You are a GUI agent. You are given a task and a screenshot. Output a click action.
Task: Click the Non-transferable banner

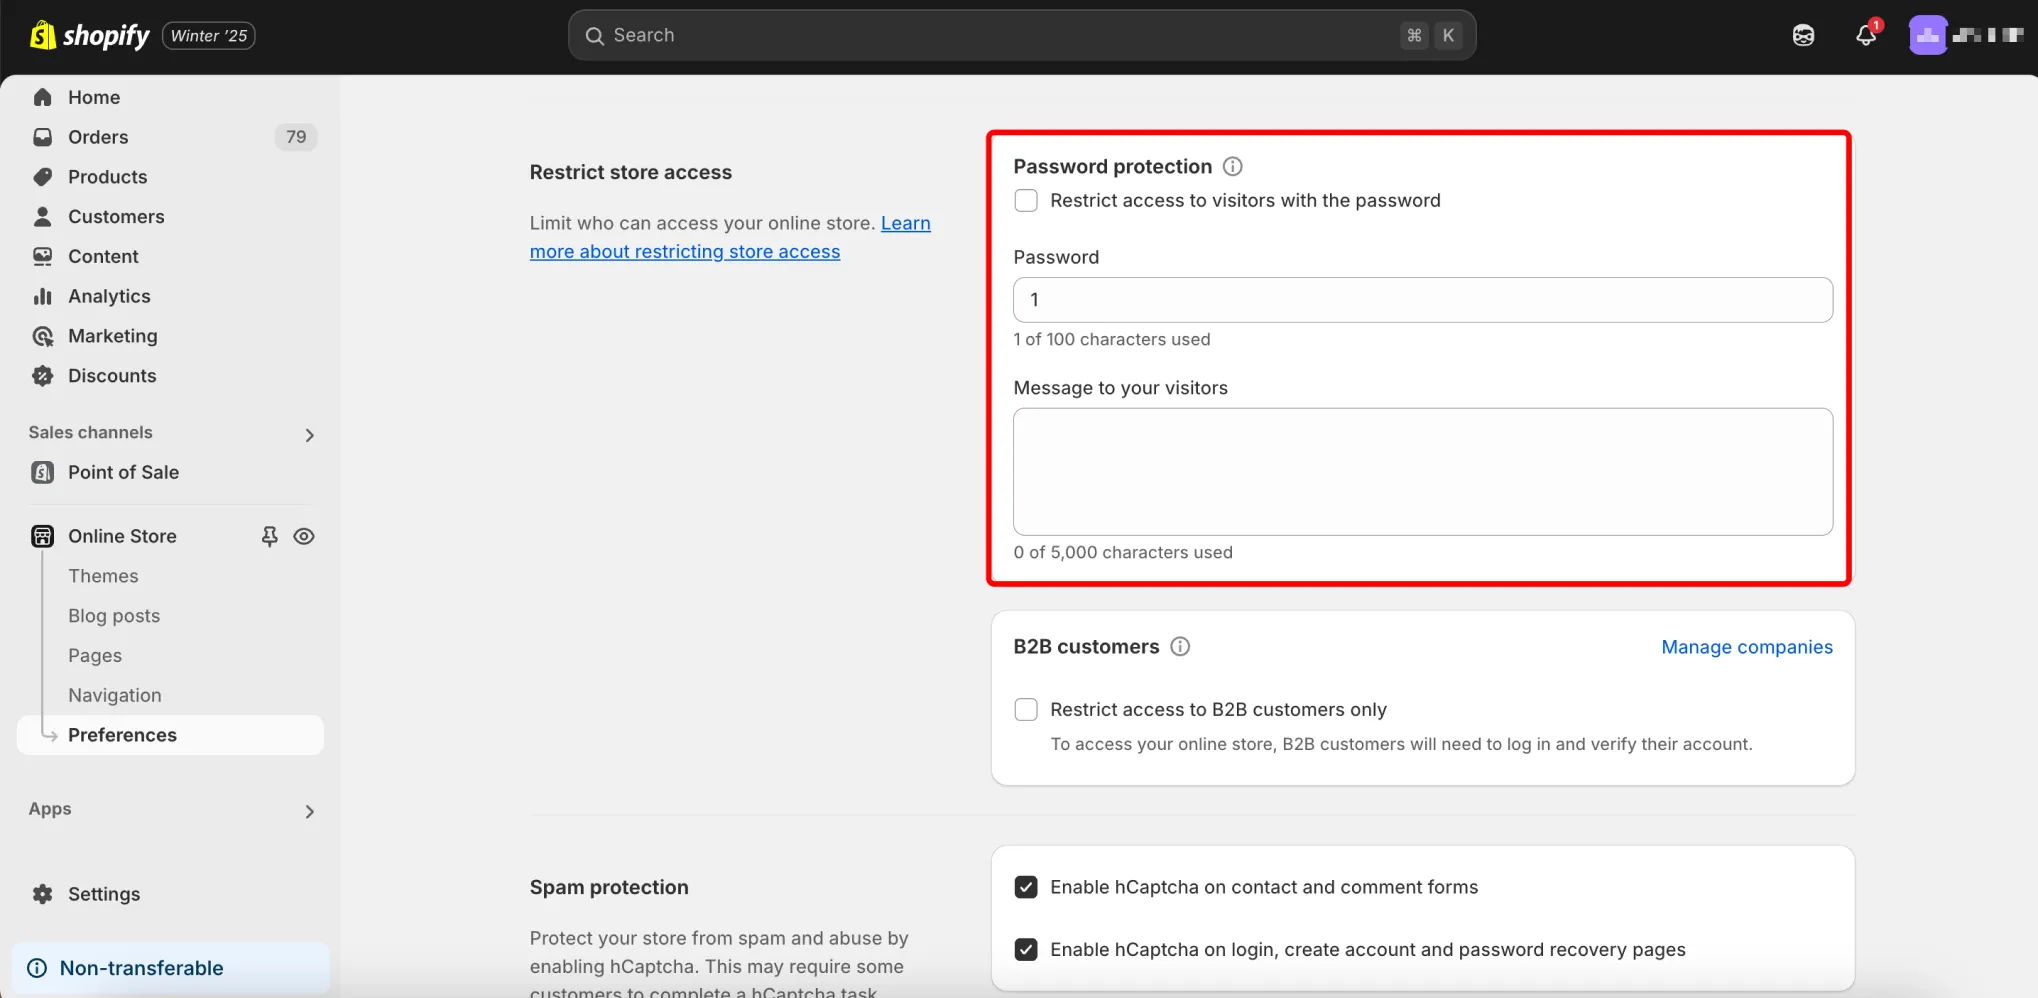pyautogui.click(x=170, y=968)
